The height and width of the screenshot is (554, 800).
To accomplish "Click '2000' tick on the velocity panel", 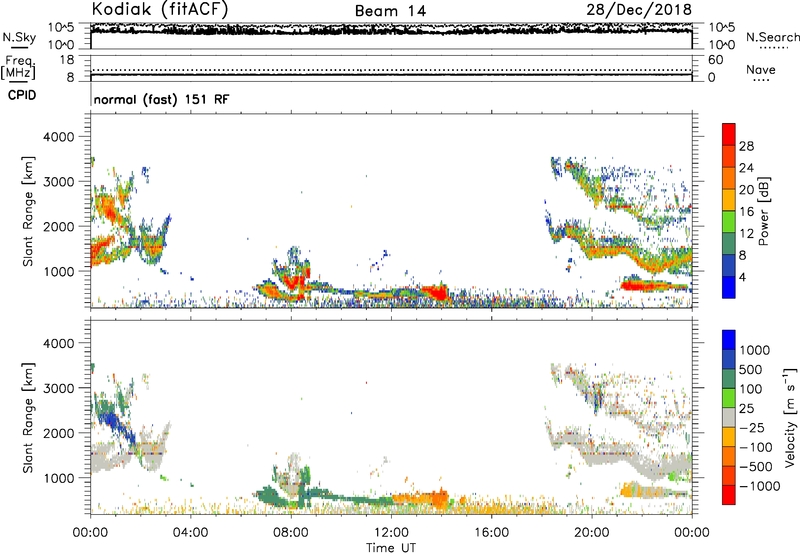I will tap(58, 433).
